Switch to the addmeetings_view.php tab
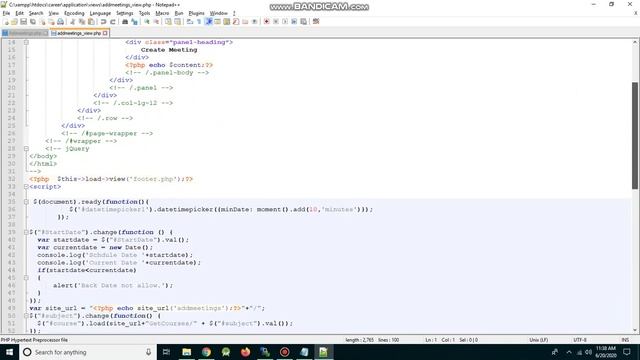640x360 pixels. (x=79, y=33)
